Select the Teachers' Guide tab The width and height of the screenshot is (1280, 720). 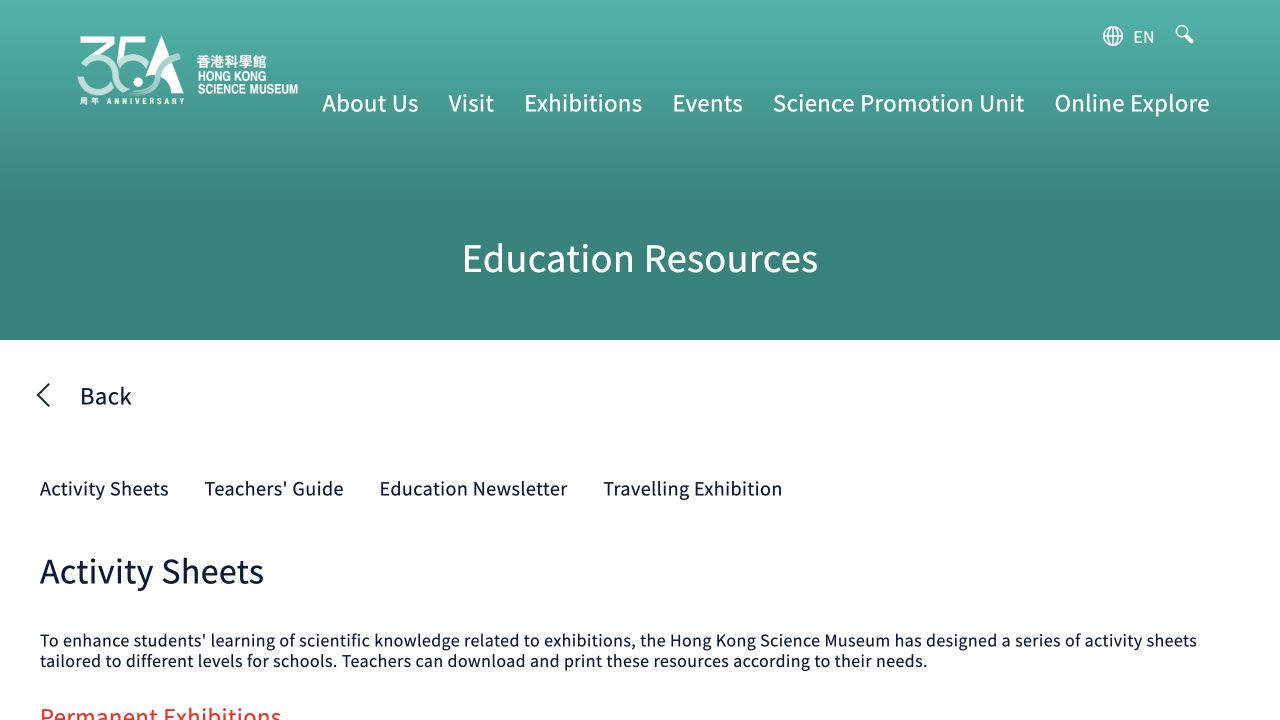pyautogui.click(x=274, y=489)
